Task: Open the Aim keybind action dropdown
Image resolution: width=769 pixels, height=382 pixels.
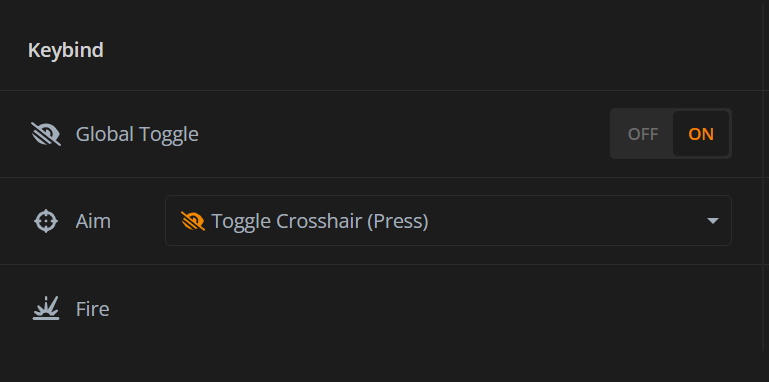Action: point(448,221)
